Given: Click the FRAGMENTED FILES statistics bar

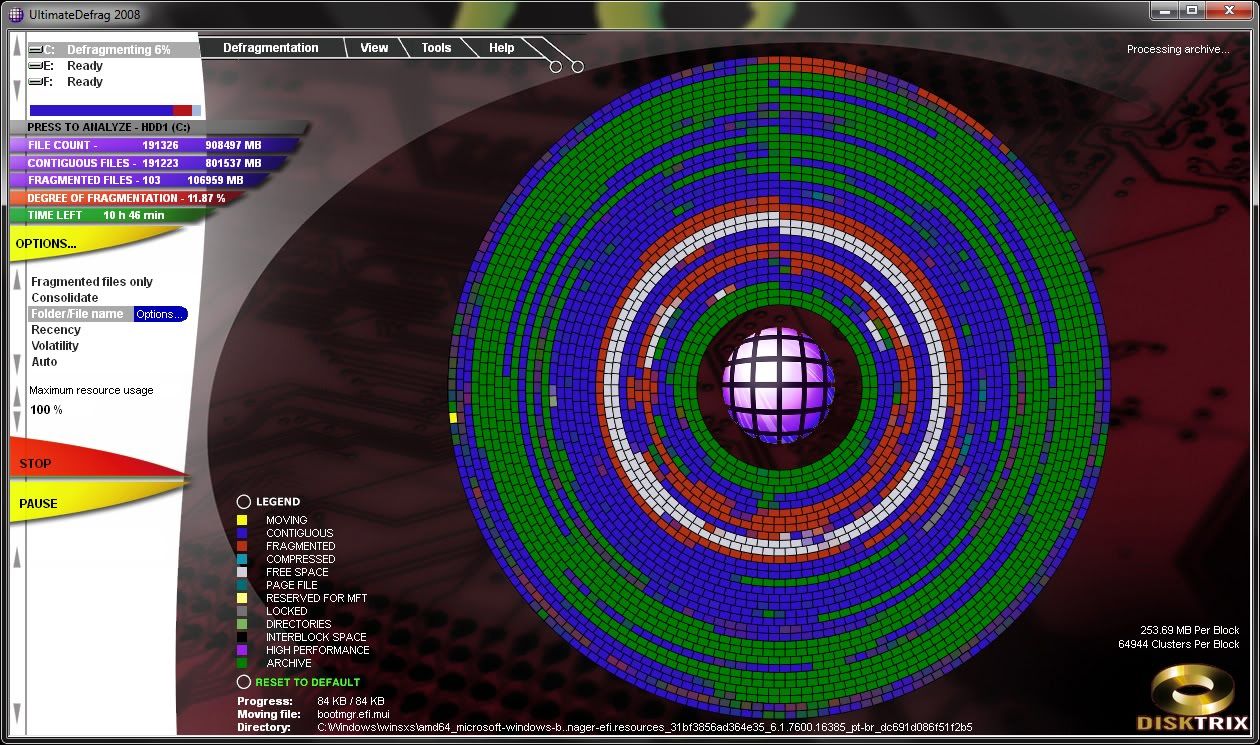Looking at the screenshot, I should (140, 180).
